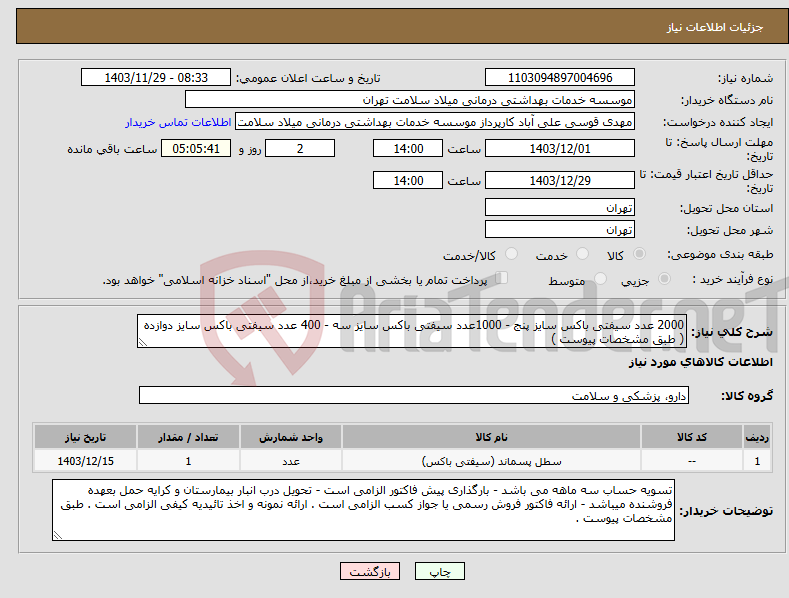The height and width of the screenshot is (598, 789).
Task: Click the remaining time 05:05:41 field
Action: click(196, 148)
